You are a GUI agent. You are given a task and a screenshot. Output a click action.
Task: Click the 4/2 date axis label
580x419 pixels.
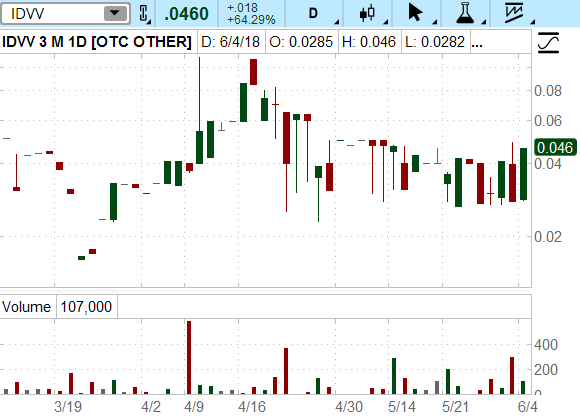click(x=151, y=407)
